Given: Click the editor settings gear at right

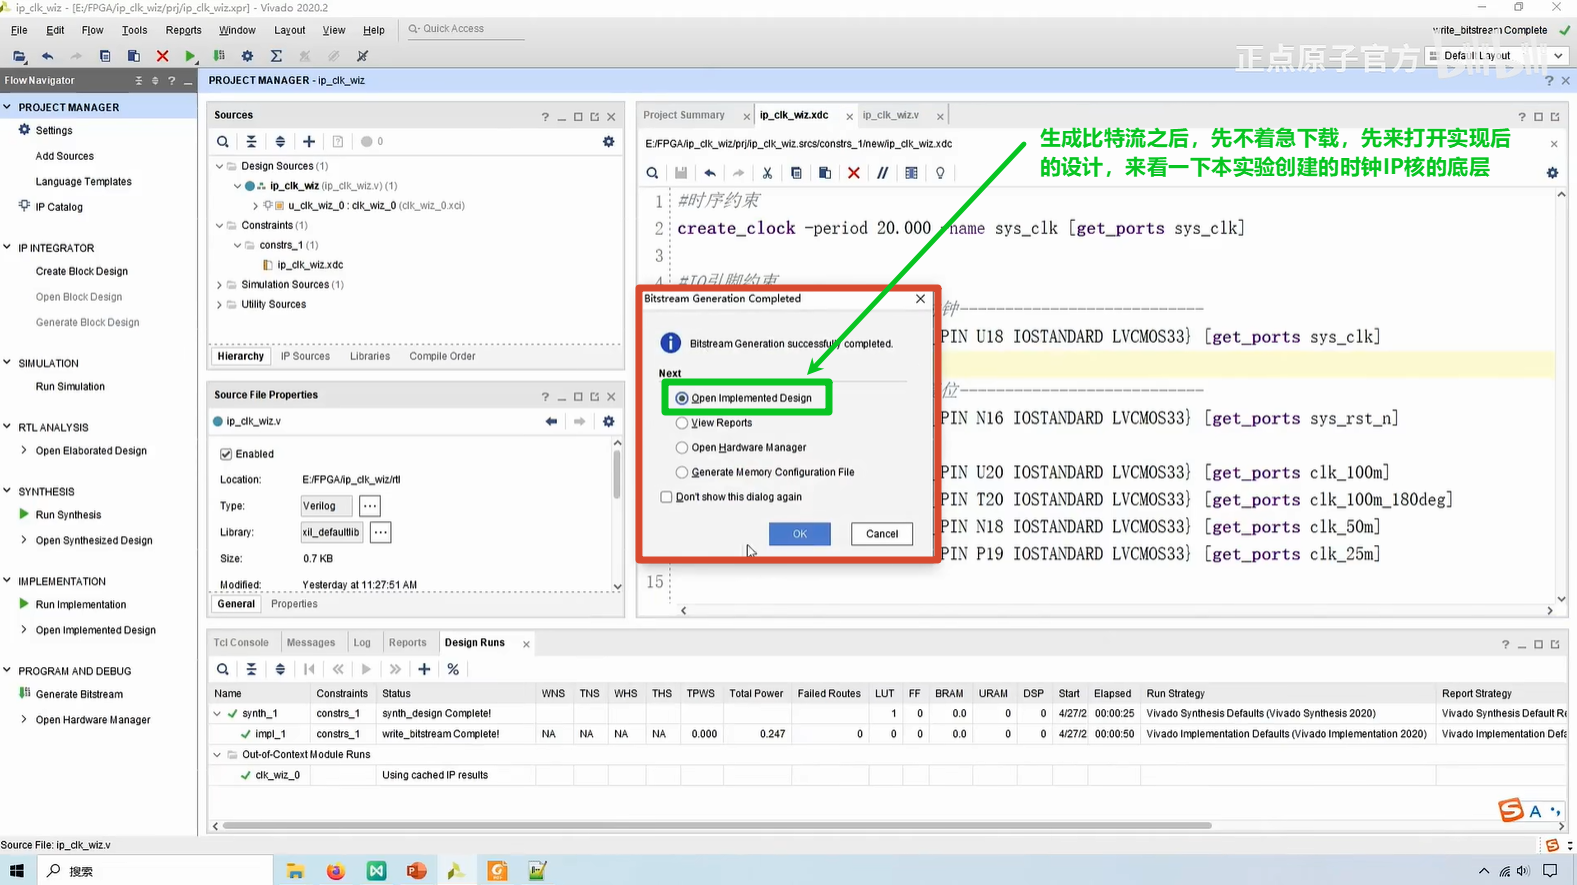Looking at the screenshot, I should click(1552, 173).
